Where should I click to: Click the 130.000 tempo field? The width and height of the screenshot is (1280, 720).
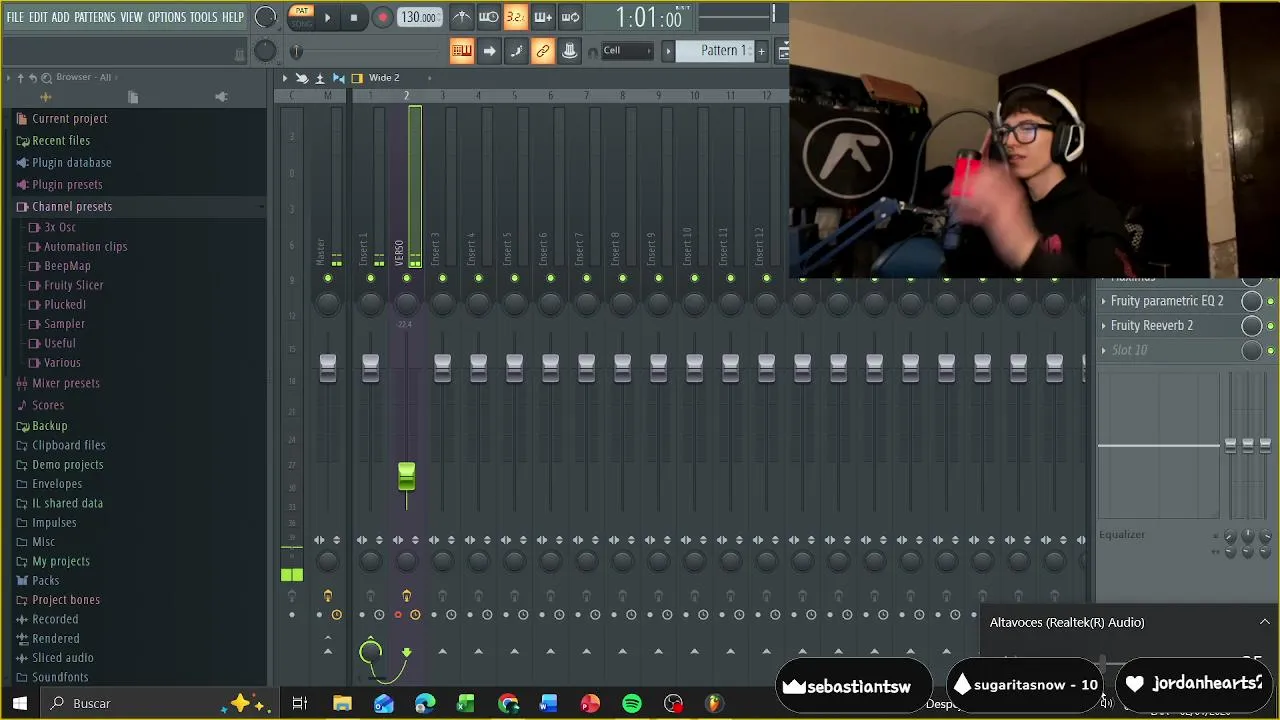(418, 17)
